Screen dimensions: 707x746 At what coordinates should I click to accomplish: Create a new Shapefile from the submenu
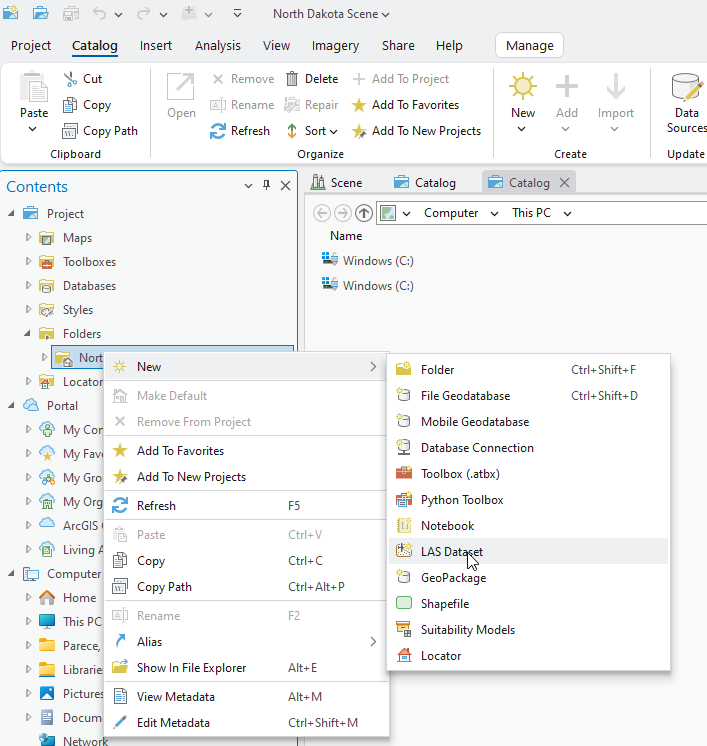point(528,604)
